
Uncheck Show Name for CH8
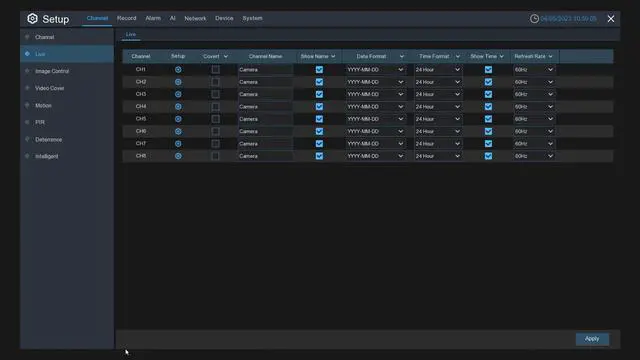pyautogui.click(x=319, y=156)
